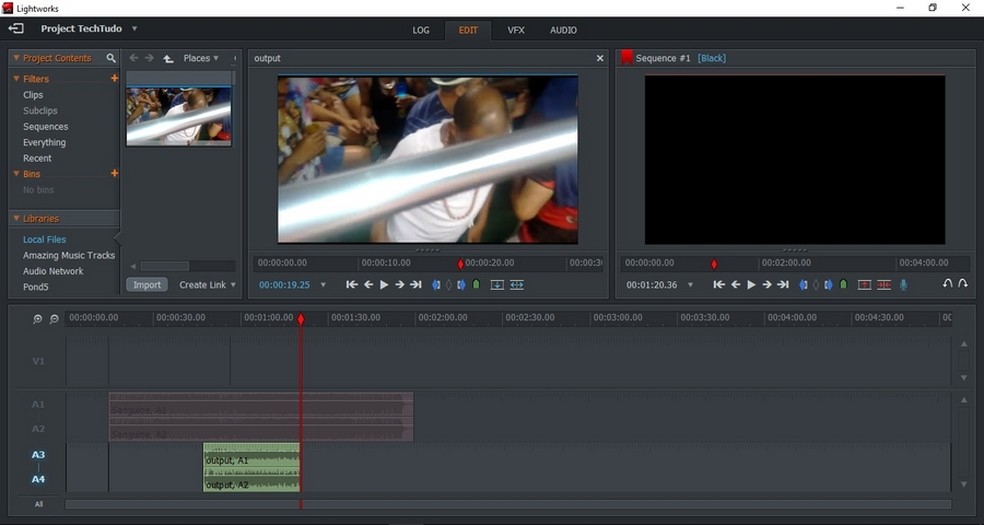Collapse the Filters section
The height and width of the screenshot is (525, 984).
[x=16, y=78]
